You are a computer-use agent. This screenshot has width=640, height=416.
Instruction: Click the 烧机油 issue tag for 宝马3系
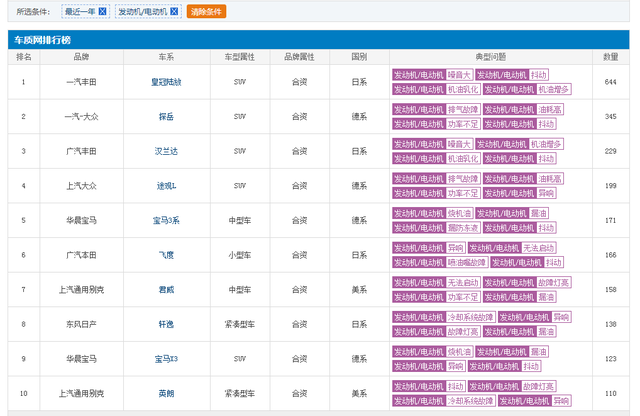coord(458,213)
